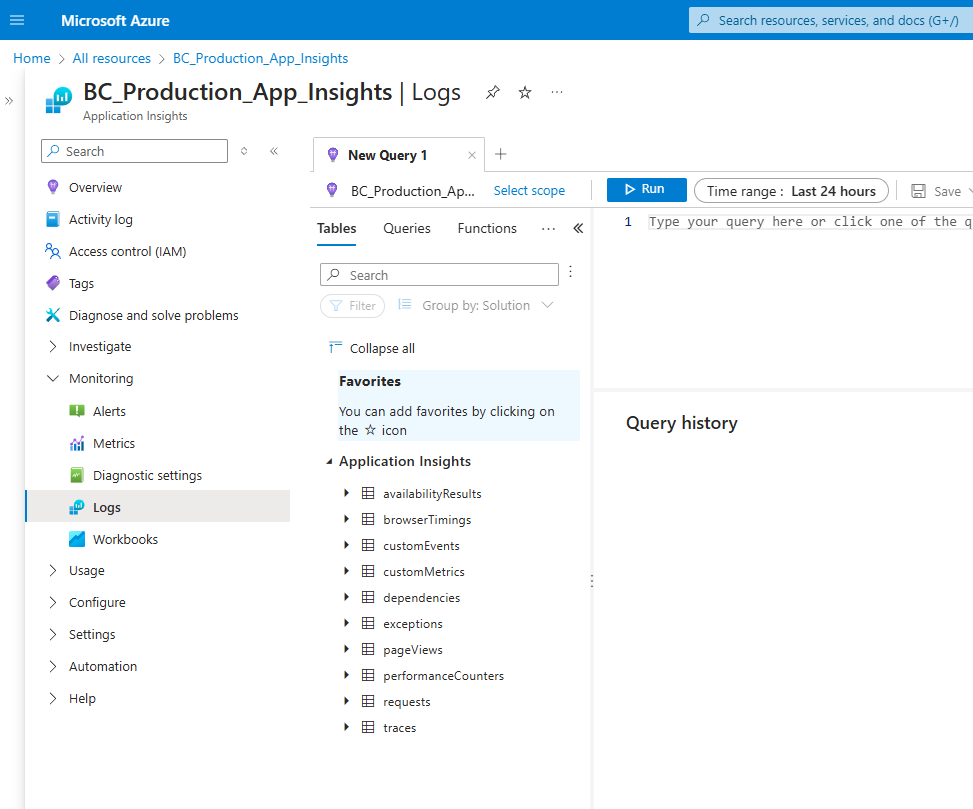
Task: Open the Activity log
Action: click(x=101, y=220)
